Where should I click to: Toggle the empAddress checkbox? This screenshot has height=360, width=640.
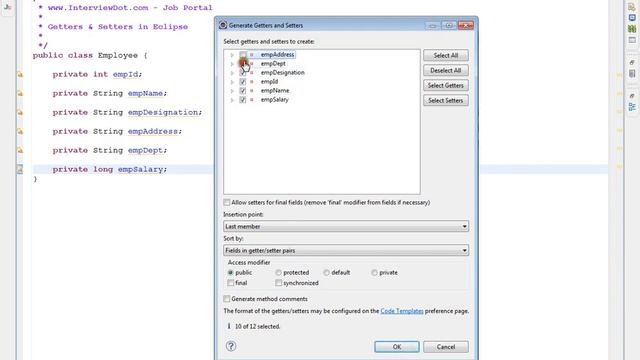coord(243,55)
